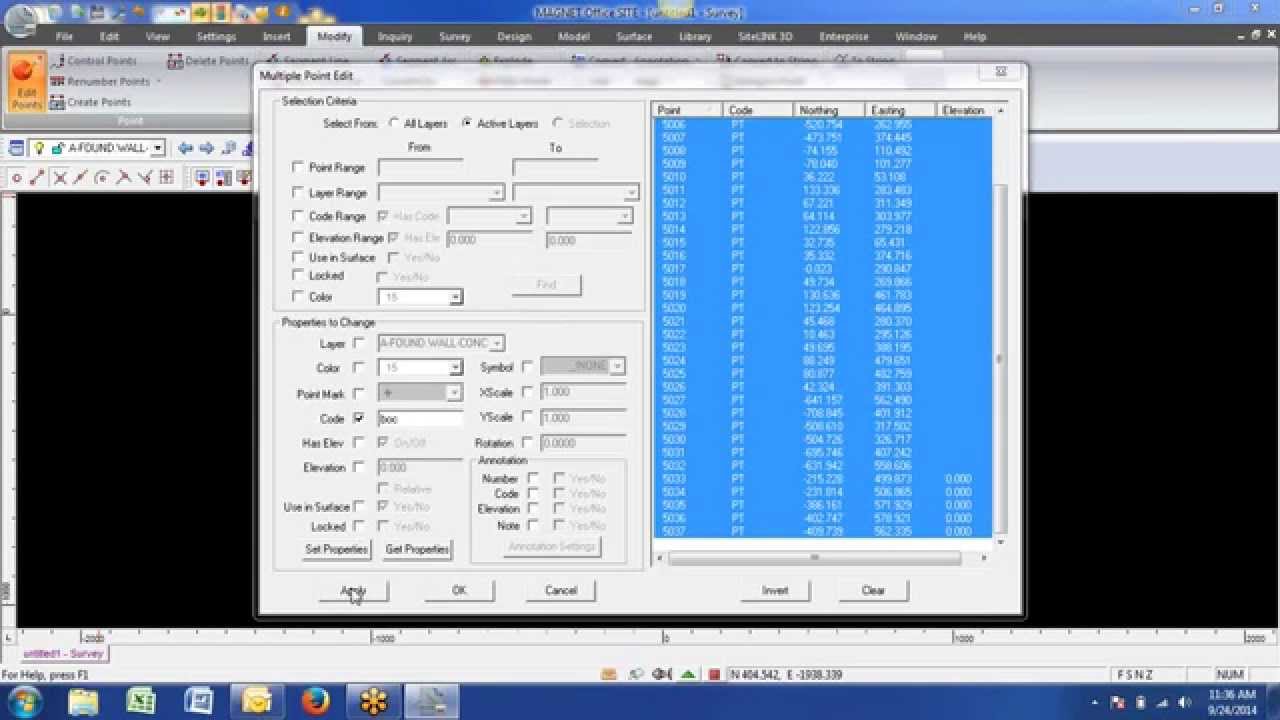Switch to the Inquiry ribbon tab

point(395,36)
